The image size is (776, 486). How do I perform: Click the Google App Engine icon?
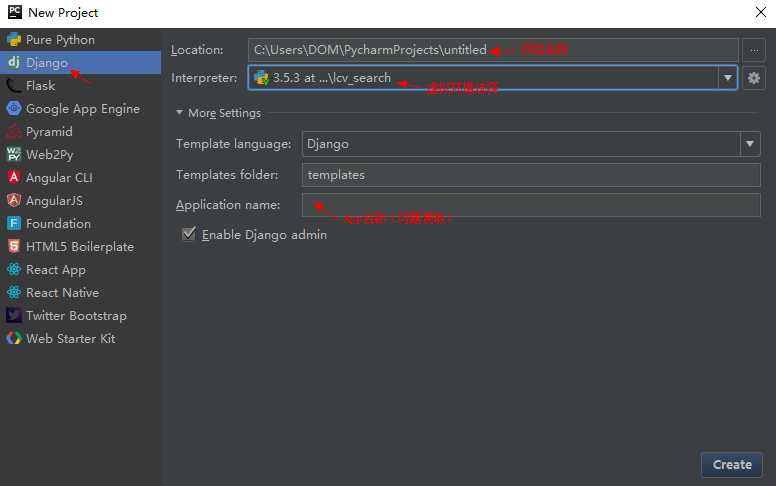point(14,108)
